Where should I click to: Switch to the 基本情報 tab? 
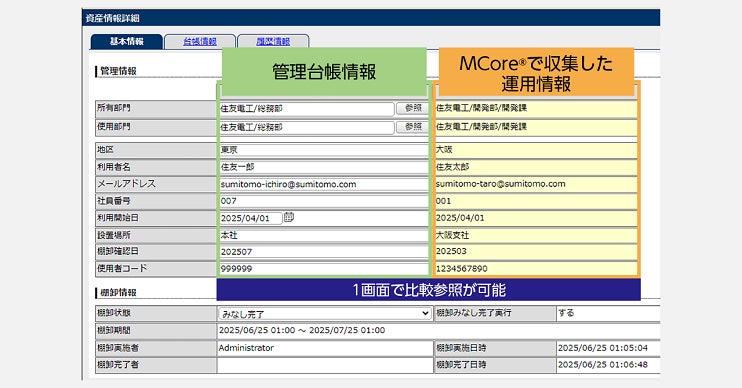click(126, 42)
